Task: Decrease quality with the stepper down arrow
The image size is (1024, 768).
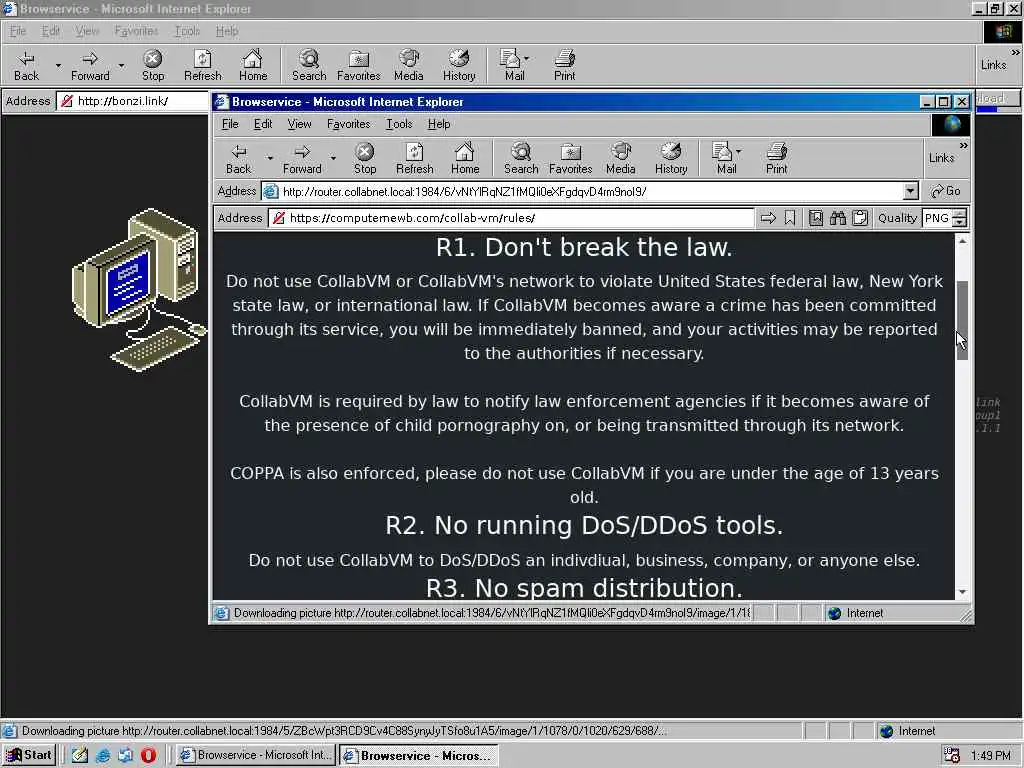Action: click(x=959, y=223)
